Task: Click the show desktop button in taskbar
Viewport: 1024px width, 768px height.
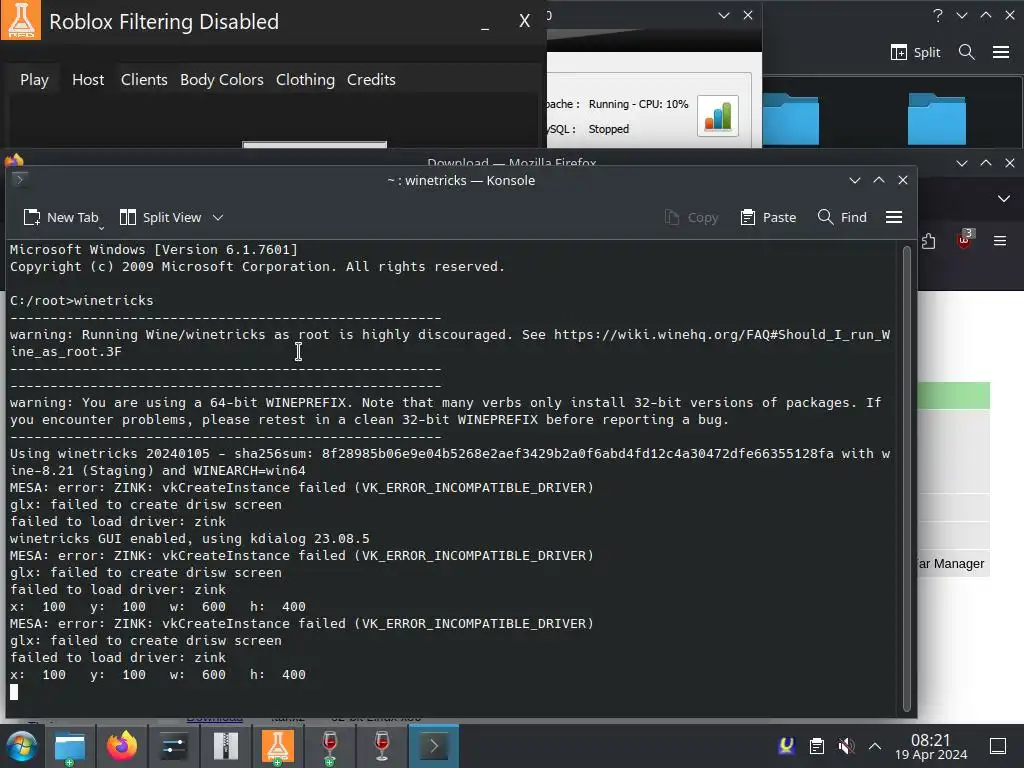Action: pos(998,746)
